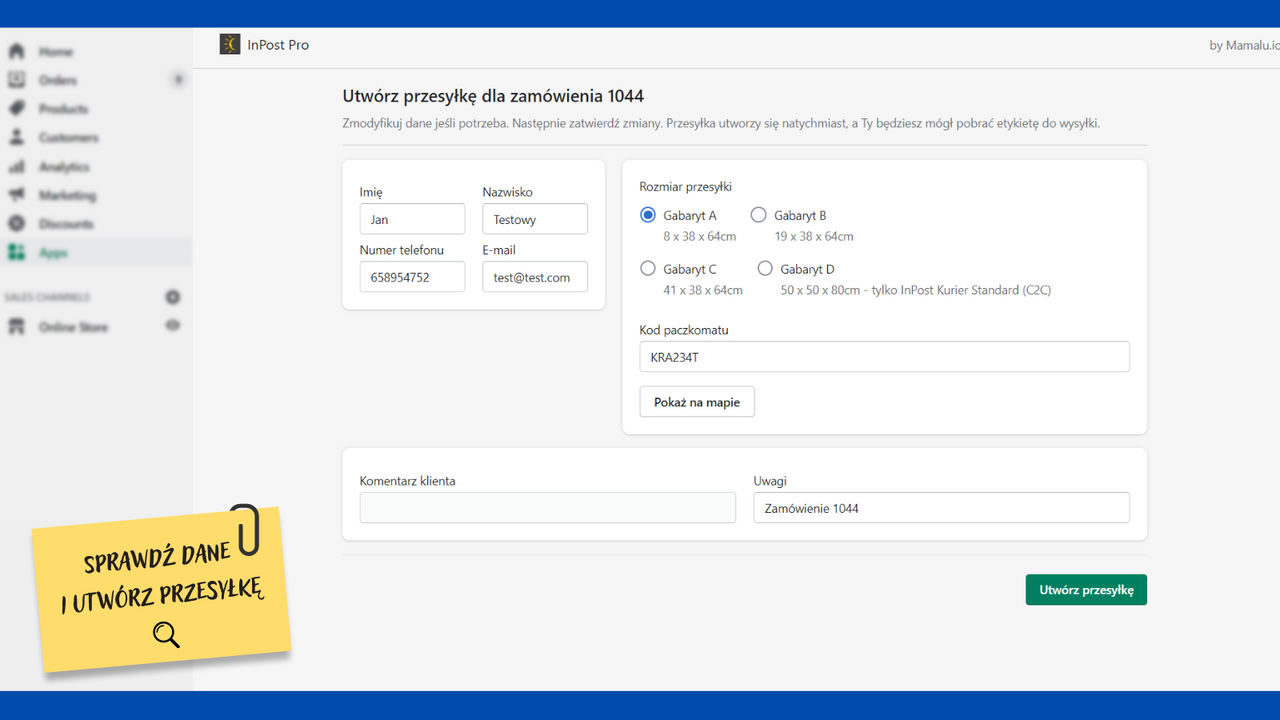Click the Nazwisko field with Testowy

535,219
